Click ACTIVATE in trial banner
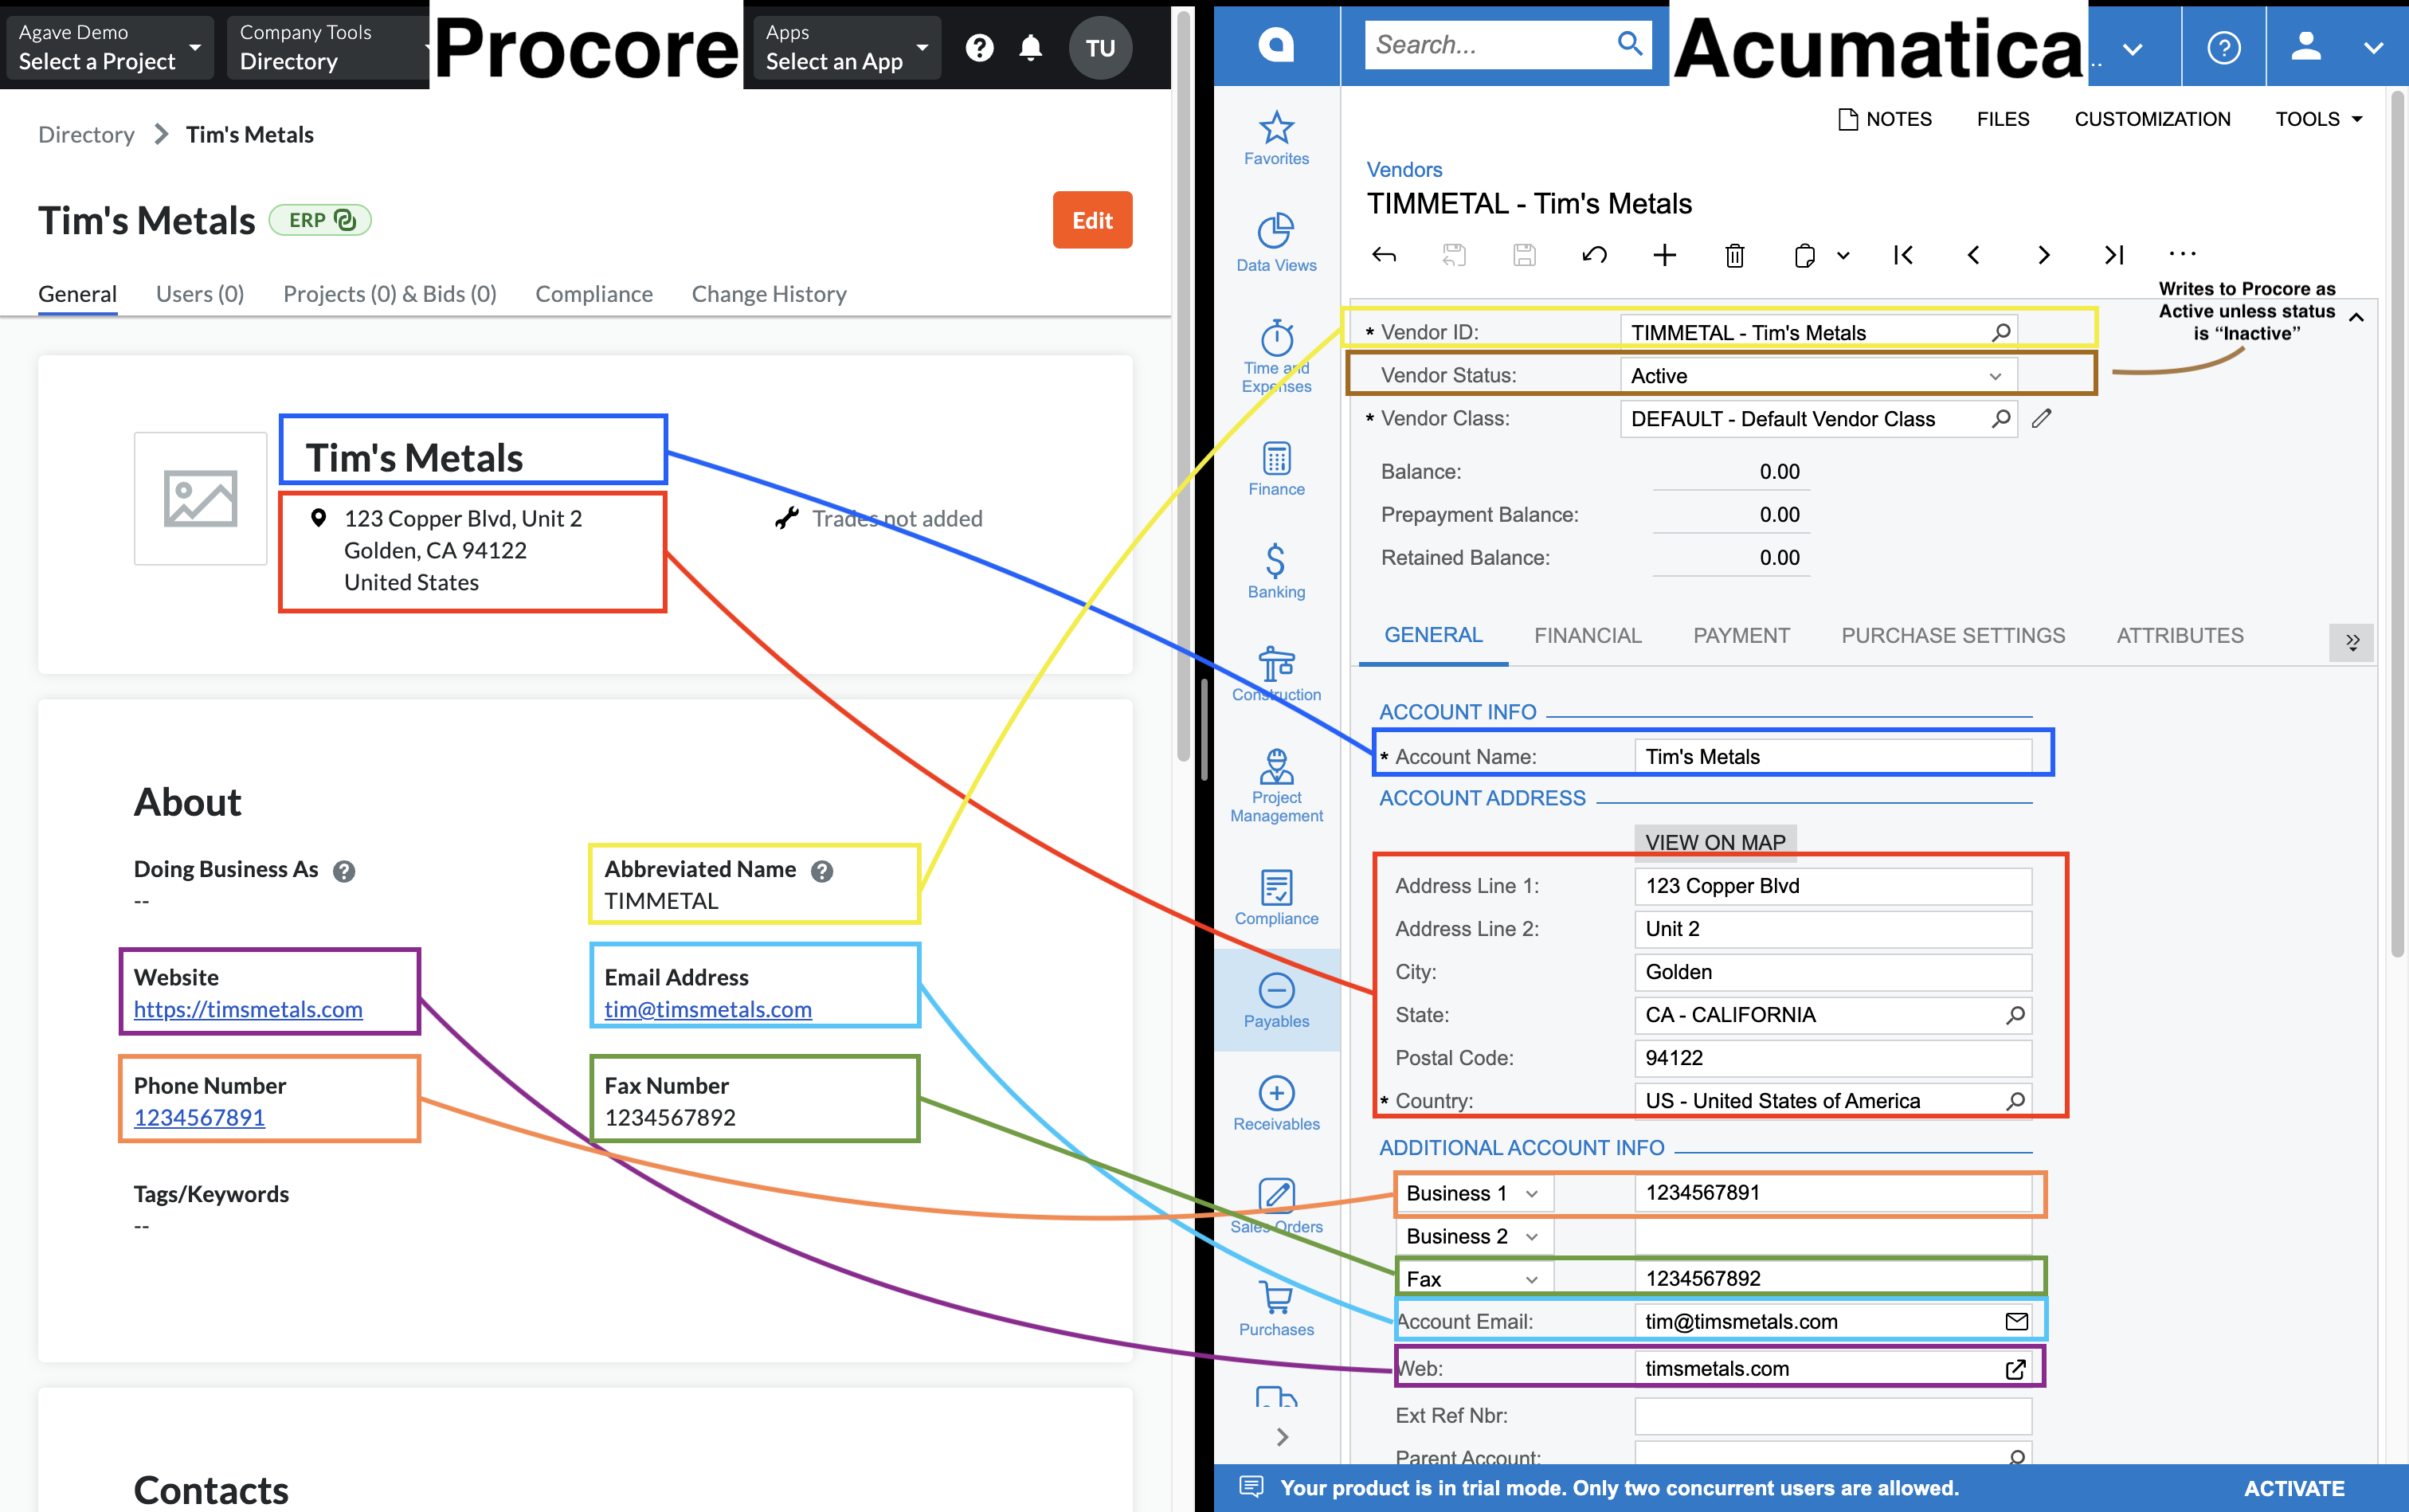 pos(2293,1488)
